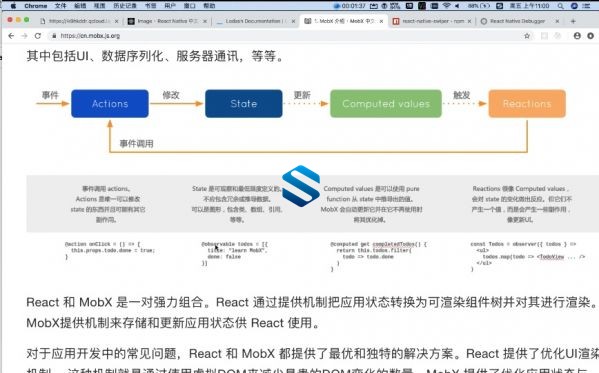
Task: Open the Chrome 书签 menu
Action: (151, 6)
